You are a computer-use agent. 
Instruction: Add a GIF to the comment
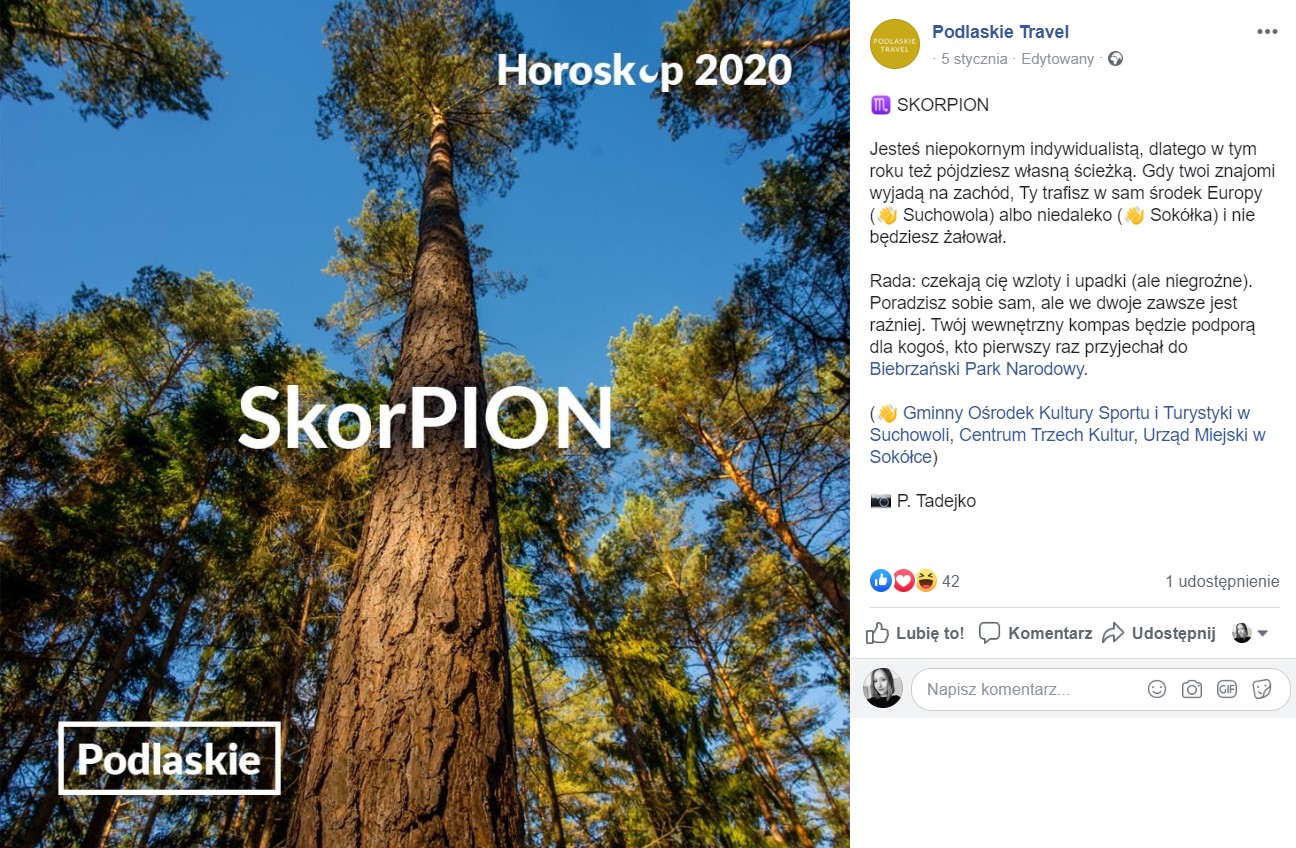click(x=1227, y=689)
